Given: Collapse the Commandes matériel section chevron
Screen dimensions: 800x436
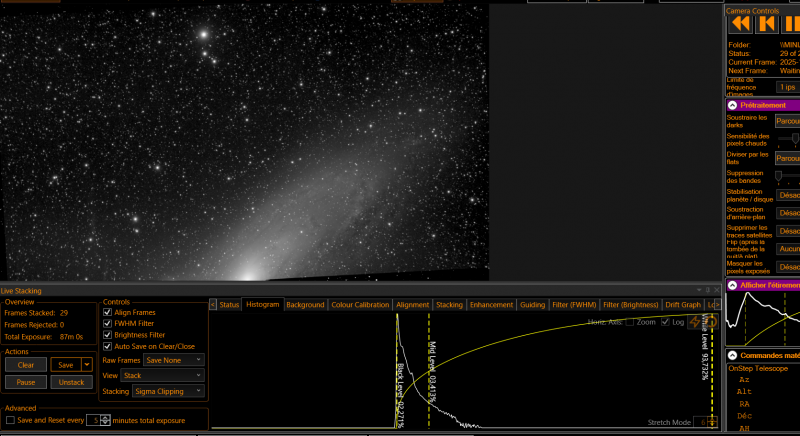Looking at the screenshot, I should point(733,355).
